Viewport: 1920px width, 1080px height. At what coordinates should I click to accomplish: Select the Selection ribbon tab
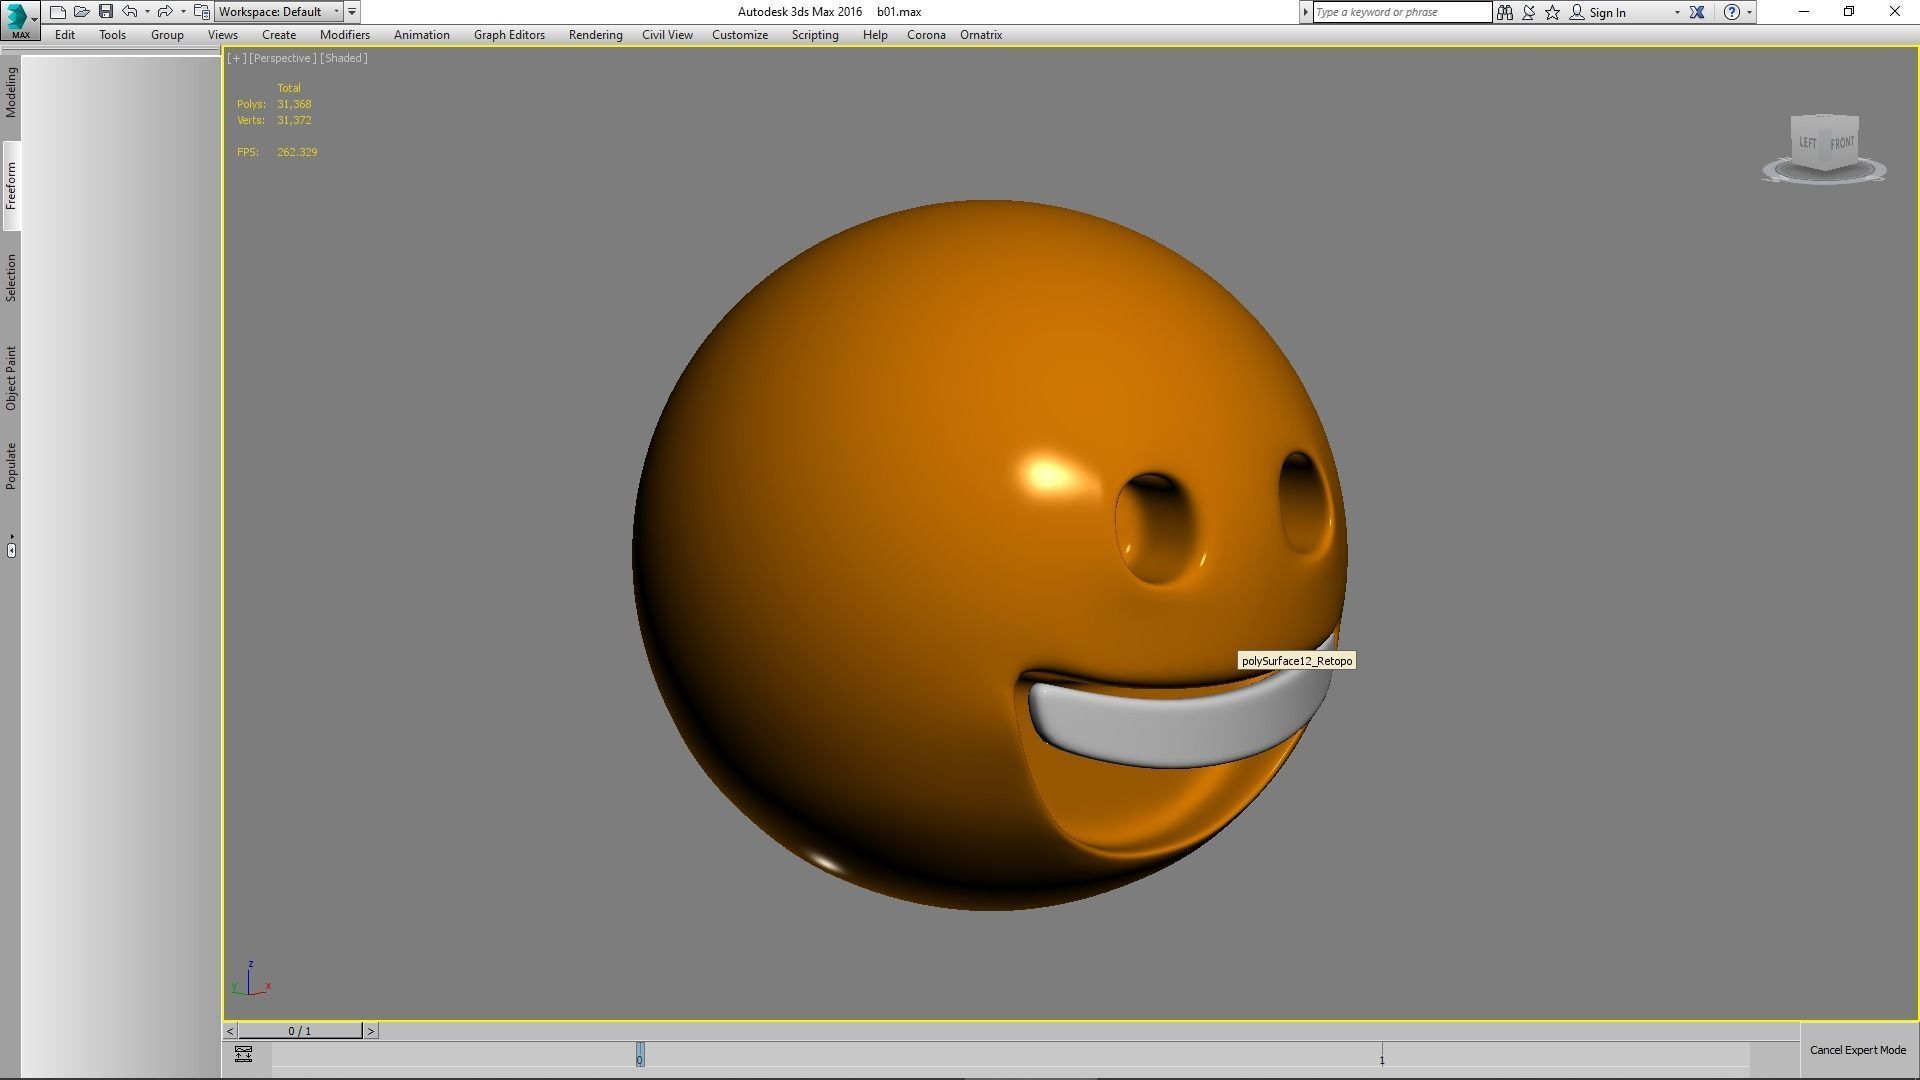(11, 278)
